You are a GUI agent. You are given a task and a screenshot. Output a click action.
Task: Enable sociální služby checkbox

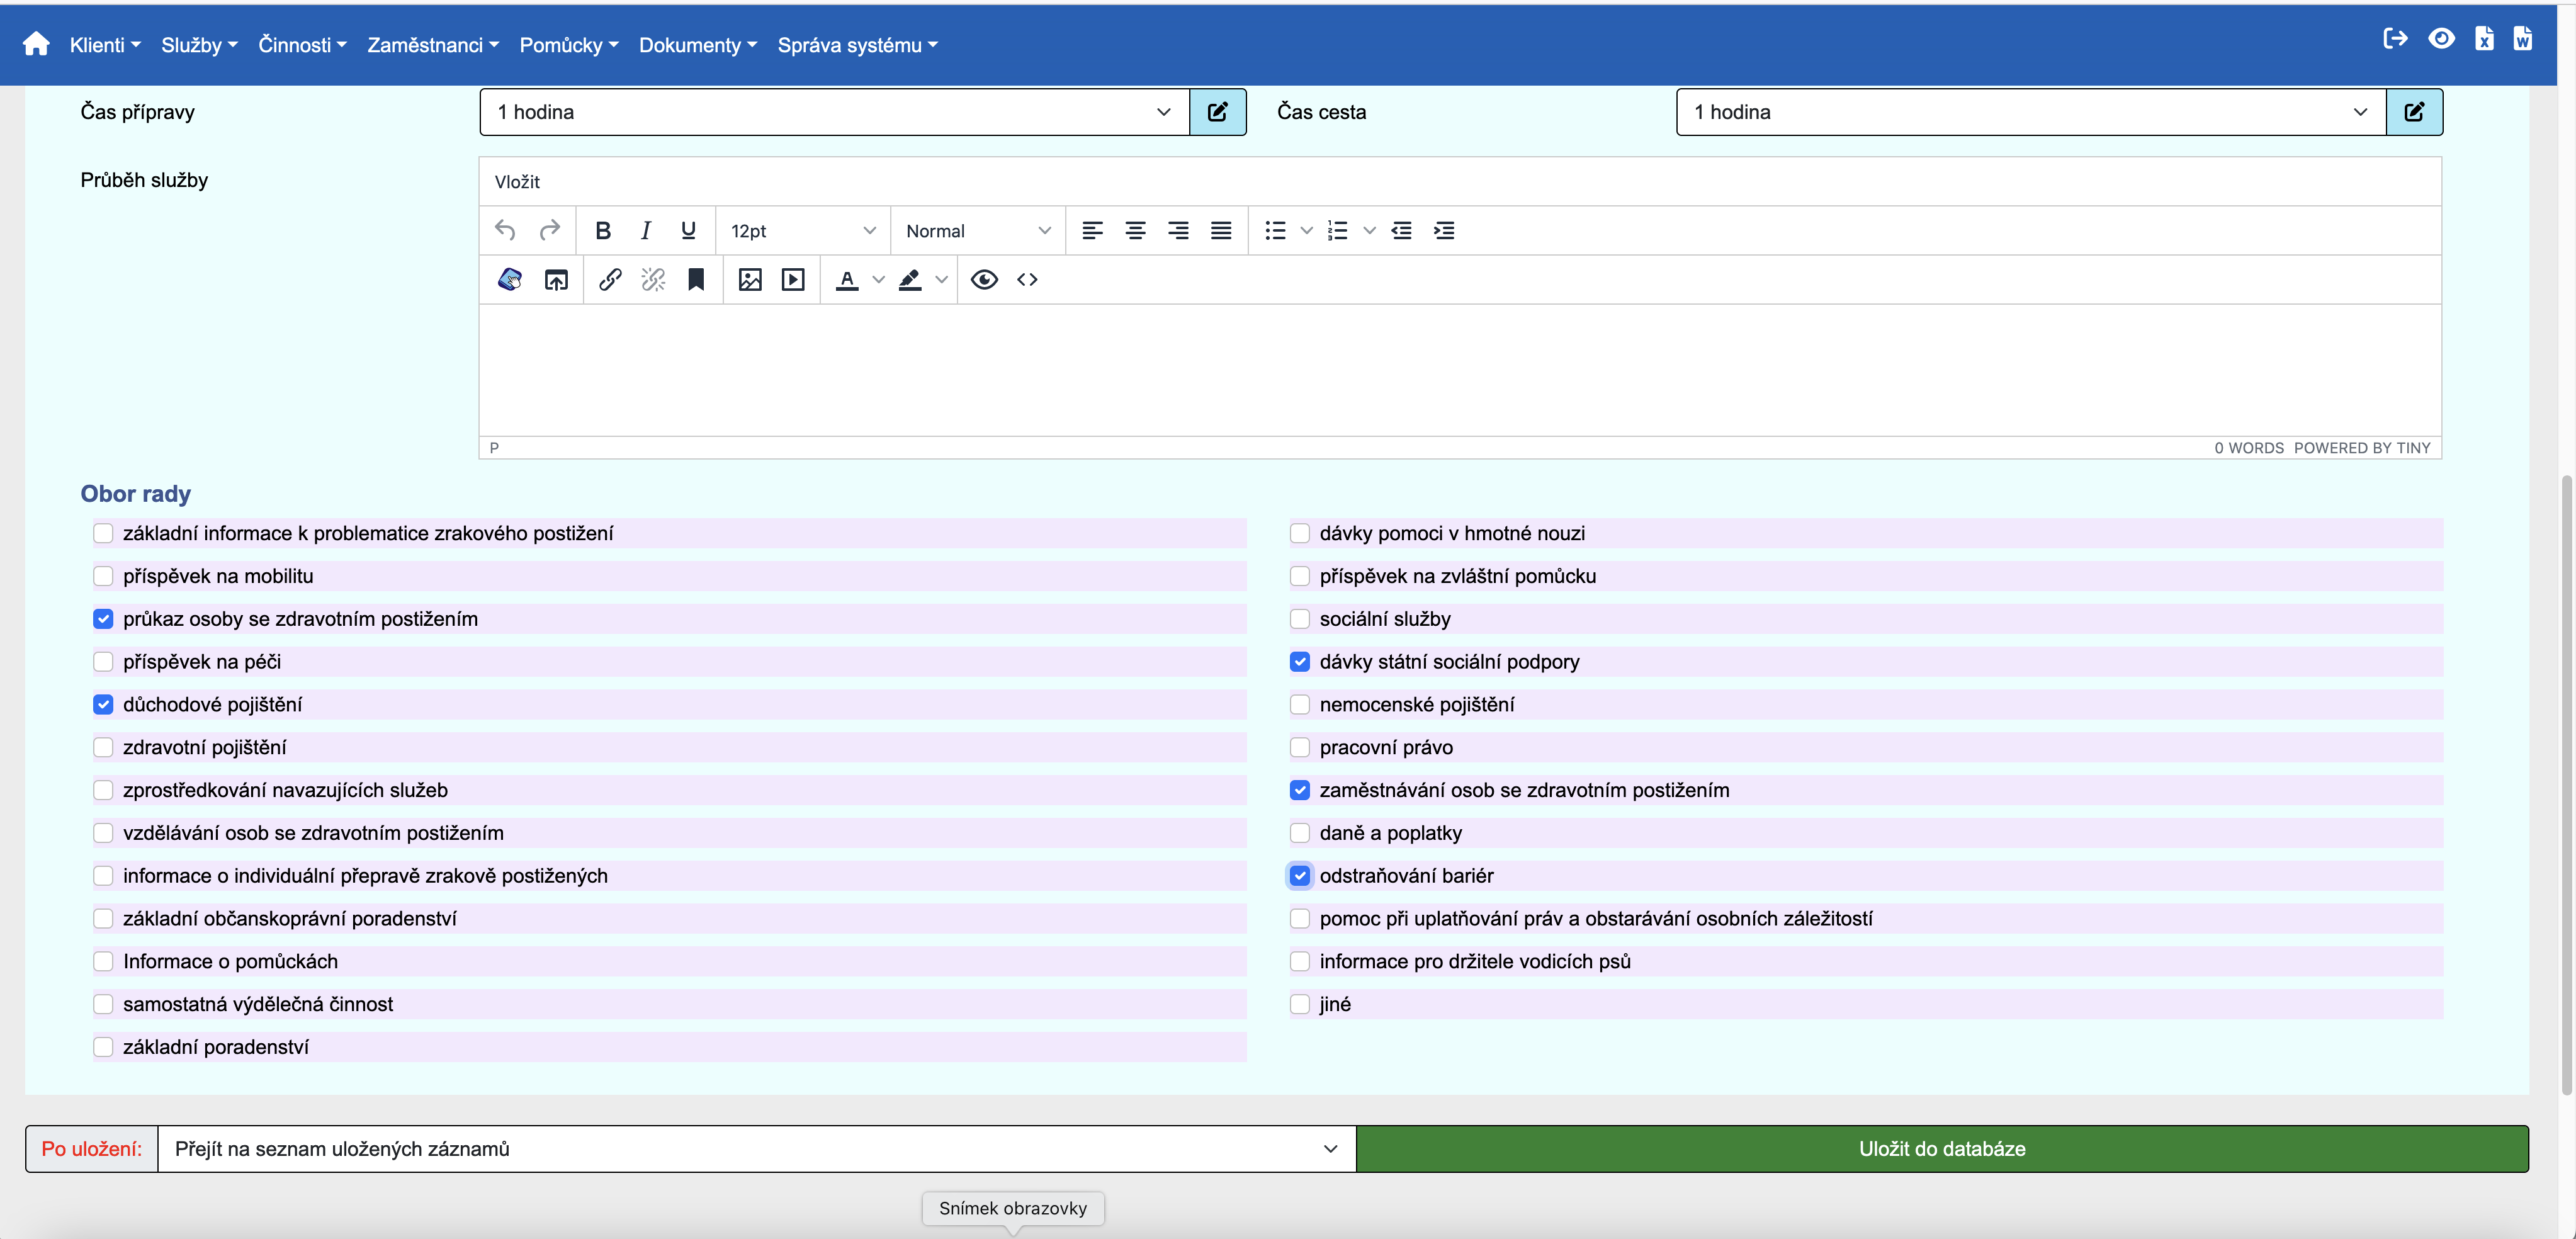[1299, 619]
